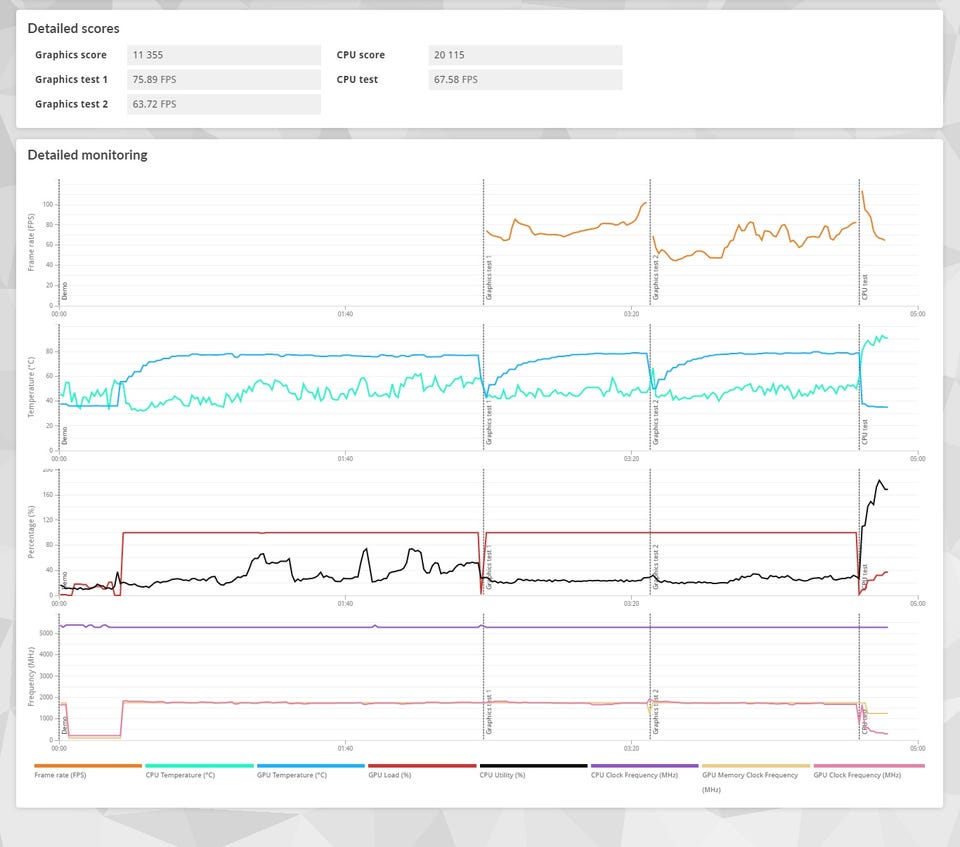The width and height of the screenshot is (960, 847).
Task: Click the CPU test marker in Frame rate chart
Action: (864, 287)
